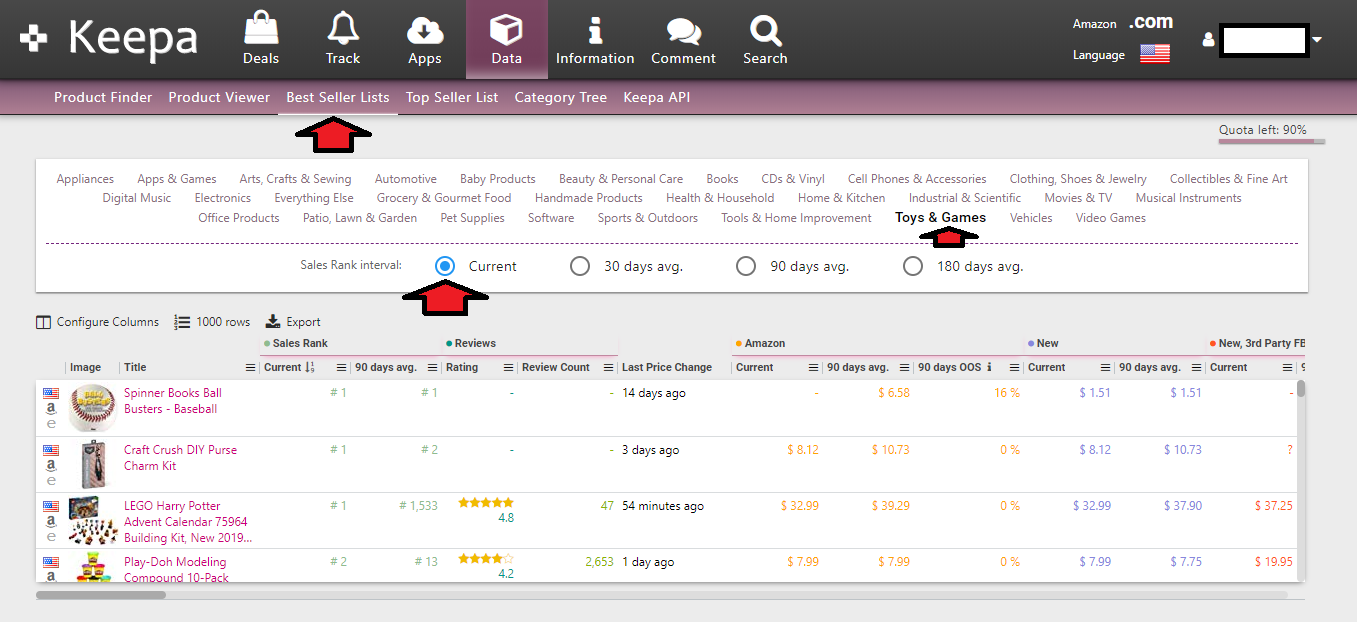Open the Deals shopping bag icon

261,28
